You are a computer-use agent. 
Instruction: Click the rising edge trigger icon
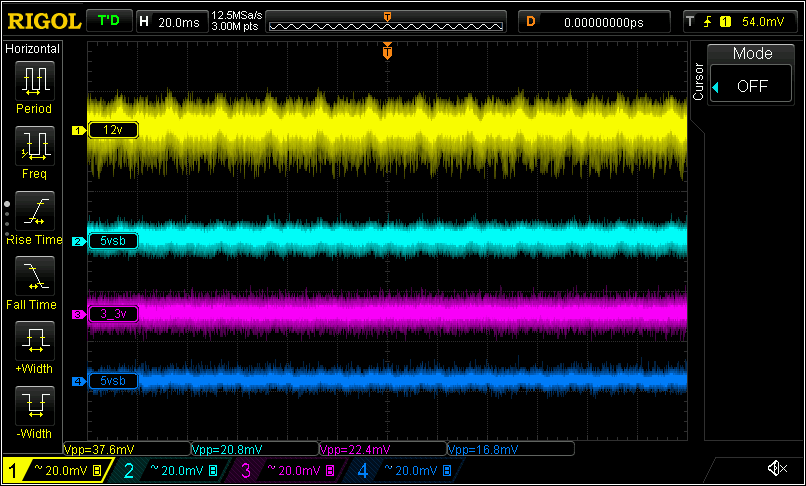click(x=708, y=22)
